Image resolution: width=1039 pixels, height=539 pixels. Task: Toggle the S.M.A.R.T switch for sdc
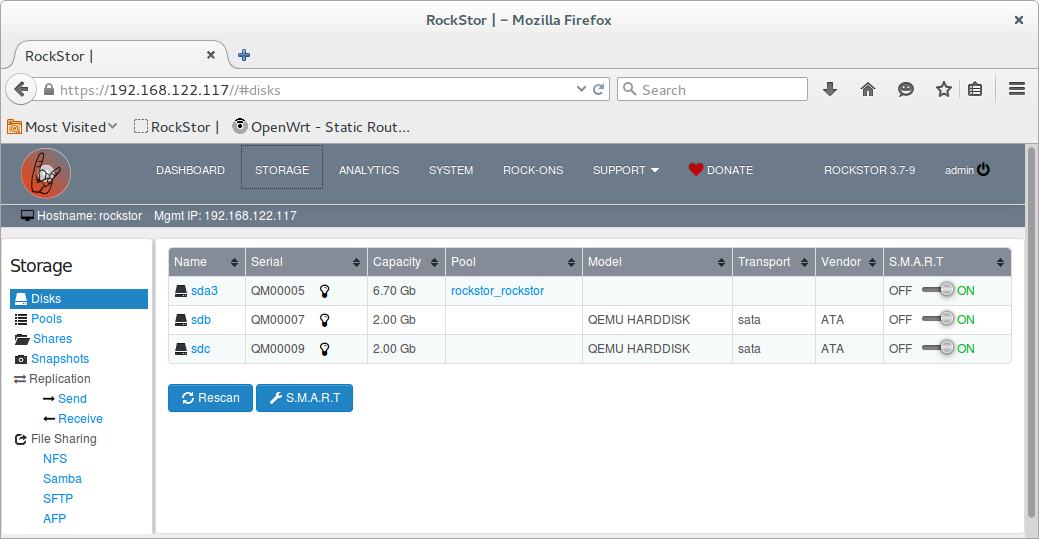click(x=938, y=347)
